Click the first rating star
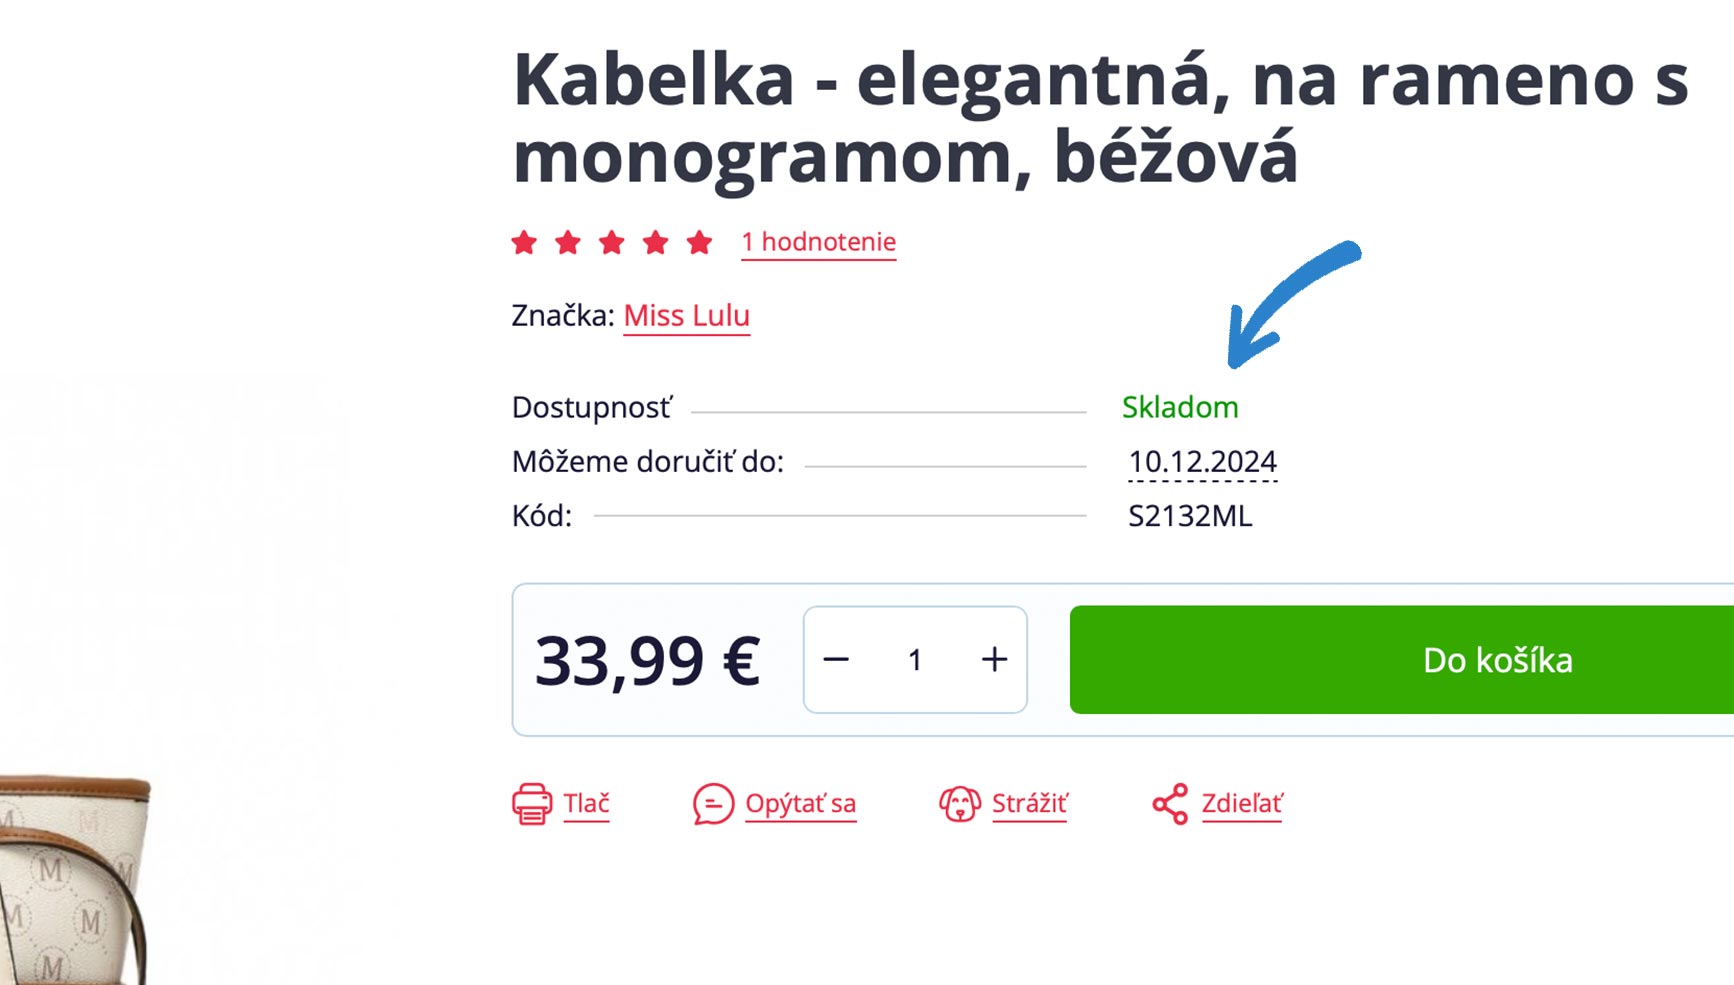Screen dimensions: 1734x985 coord(524,242)
